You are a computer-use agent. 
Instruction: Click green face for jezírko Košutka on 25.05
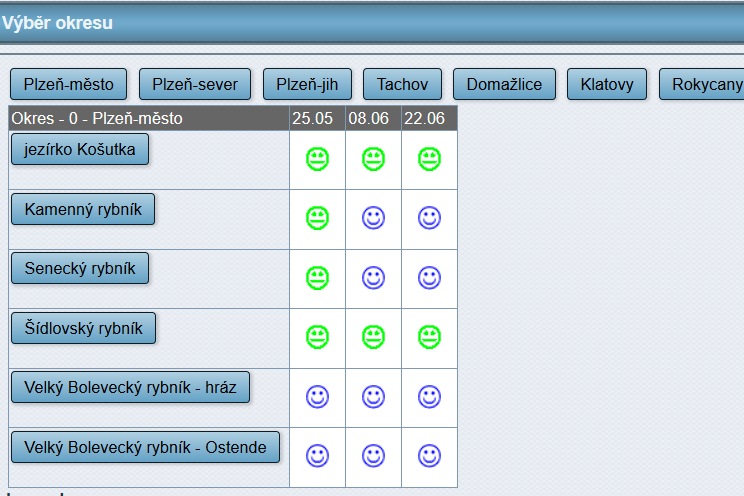point(317,159)
